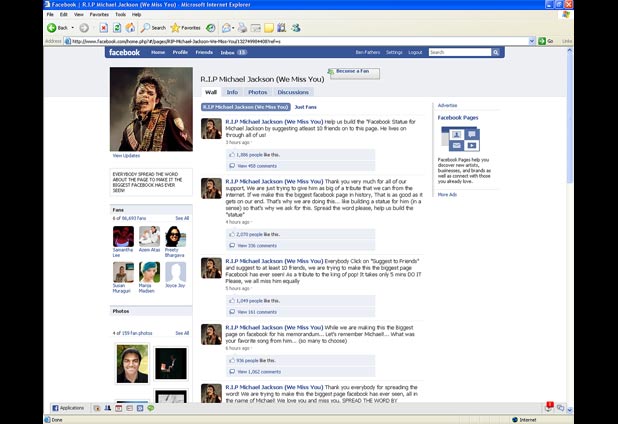Select the 'R.I.P Michael Jackson (We Miss You)' wall filter
This screenshot has height=424, width=618.
[x=245, y=106]
